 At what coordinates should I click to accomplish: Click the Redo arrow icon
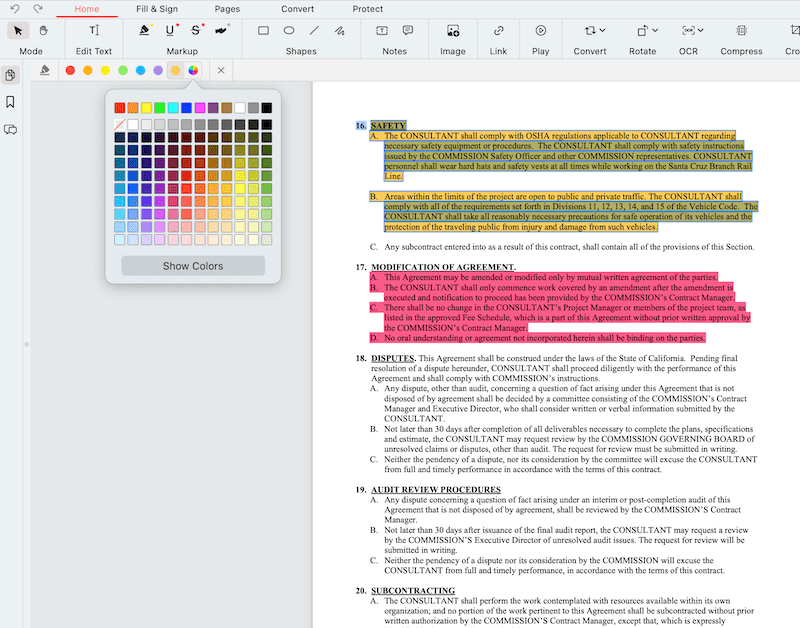click(x=38, y=9)
